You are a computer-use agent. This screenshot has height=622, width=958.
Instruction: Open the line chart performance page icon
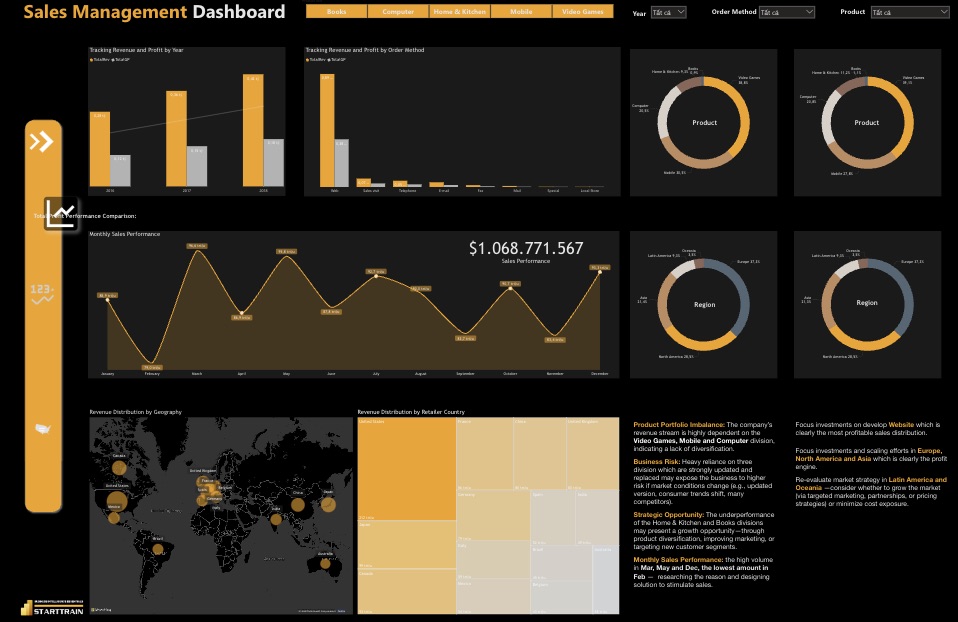pyautogui.click(x=61, y=213)
